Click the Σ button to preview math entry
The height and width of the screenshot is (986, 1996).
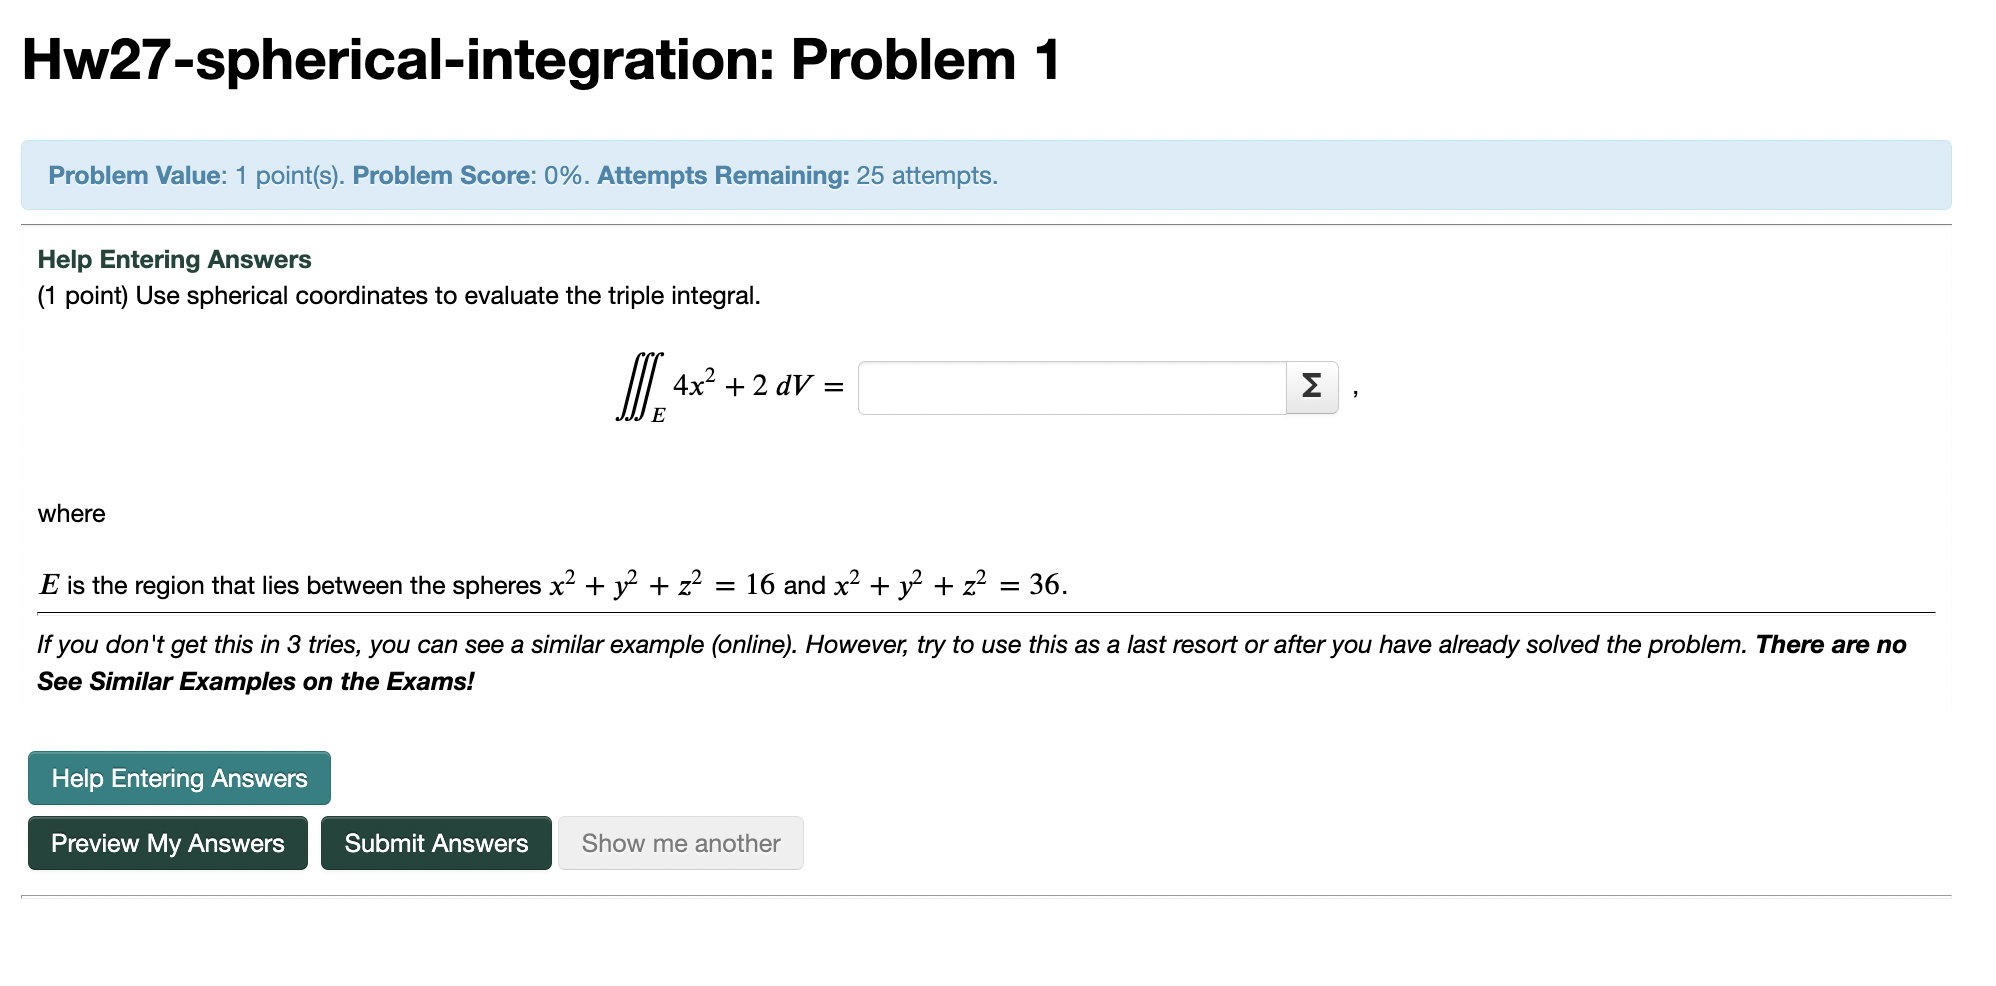click(1310, 388)
